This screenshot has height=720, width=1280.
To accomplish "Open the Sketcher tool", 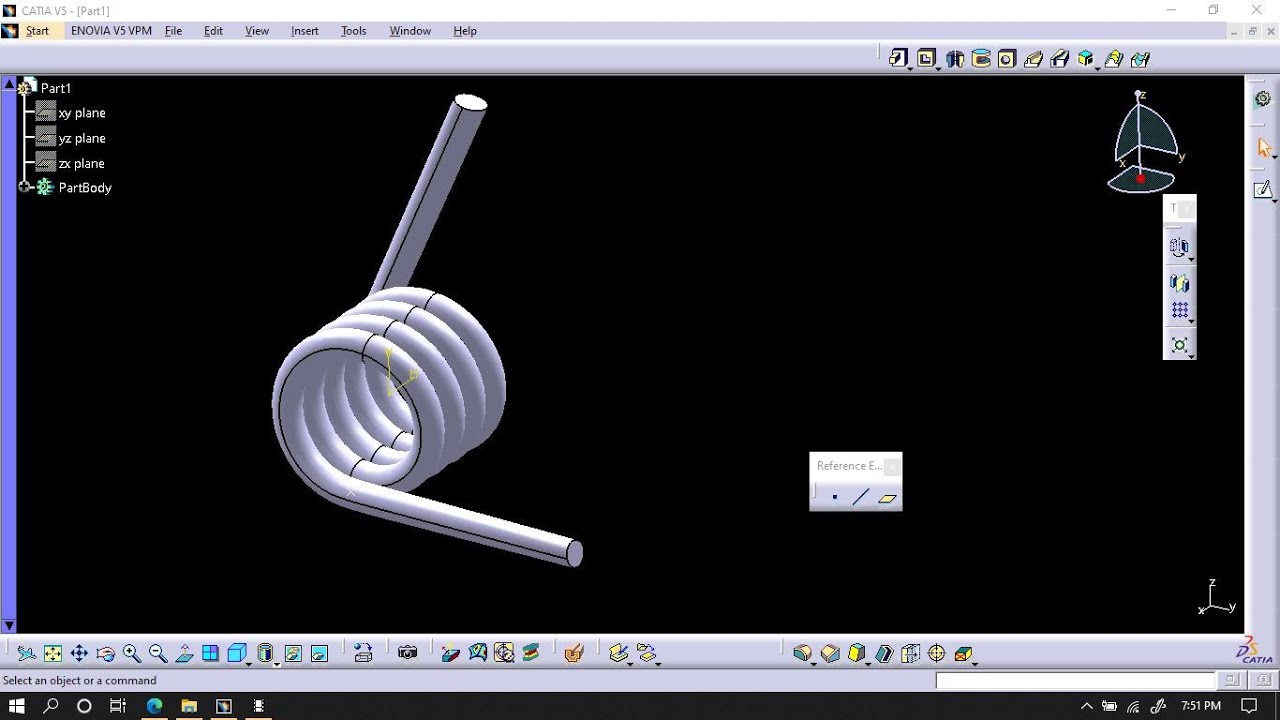I will 1263,189.
